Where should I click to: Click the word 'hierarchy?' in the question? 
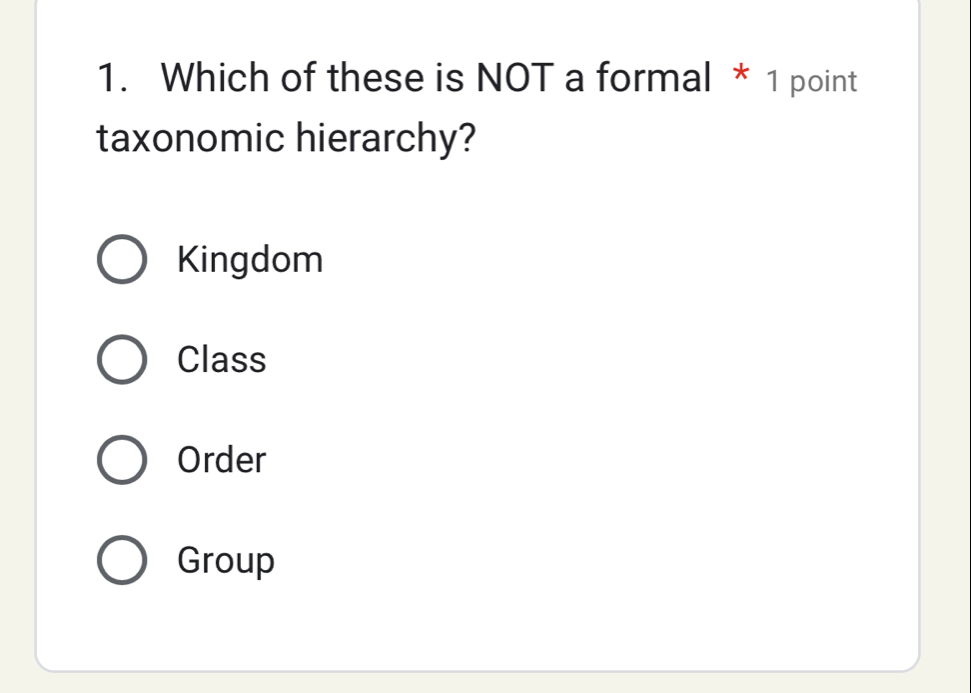(x=396, y=139)
